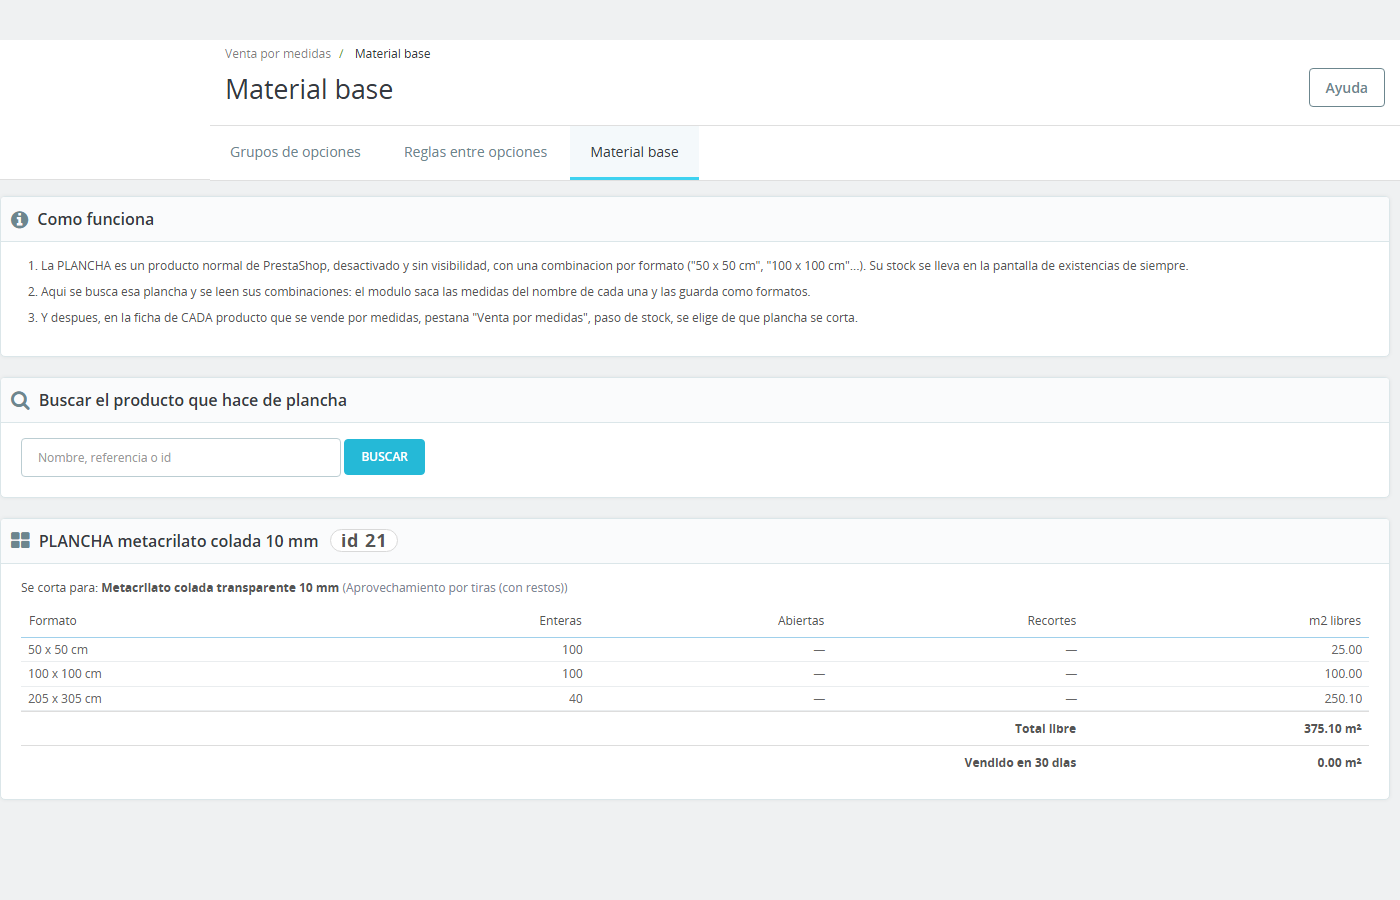This screenshot has height=900, width=1400.
Task: Click the PLANCHA metacrilato colada 10 mm title
Action: [x=178, y=541]
